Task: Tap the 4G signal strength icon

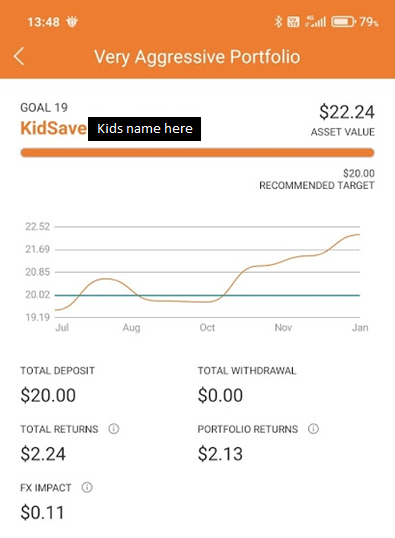Action: 315,21
